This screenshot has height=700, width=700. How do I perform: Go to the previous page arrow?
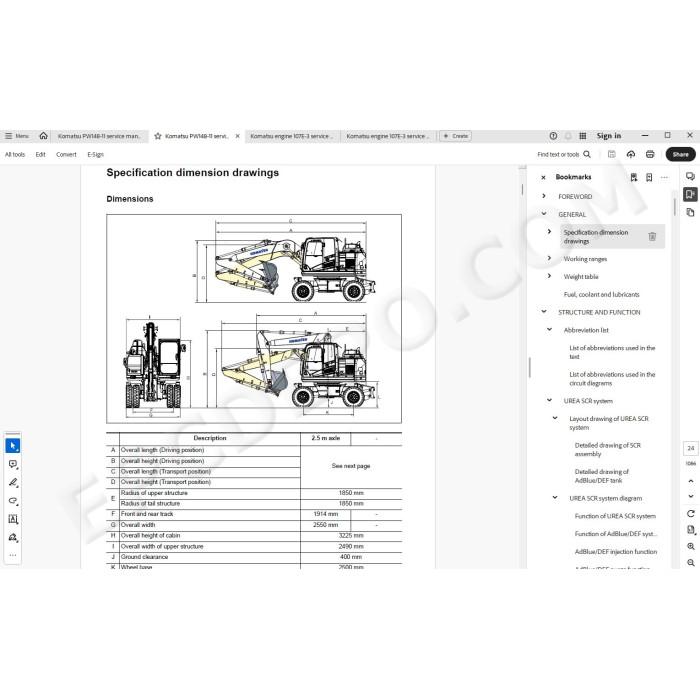(x=691, y=481)
